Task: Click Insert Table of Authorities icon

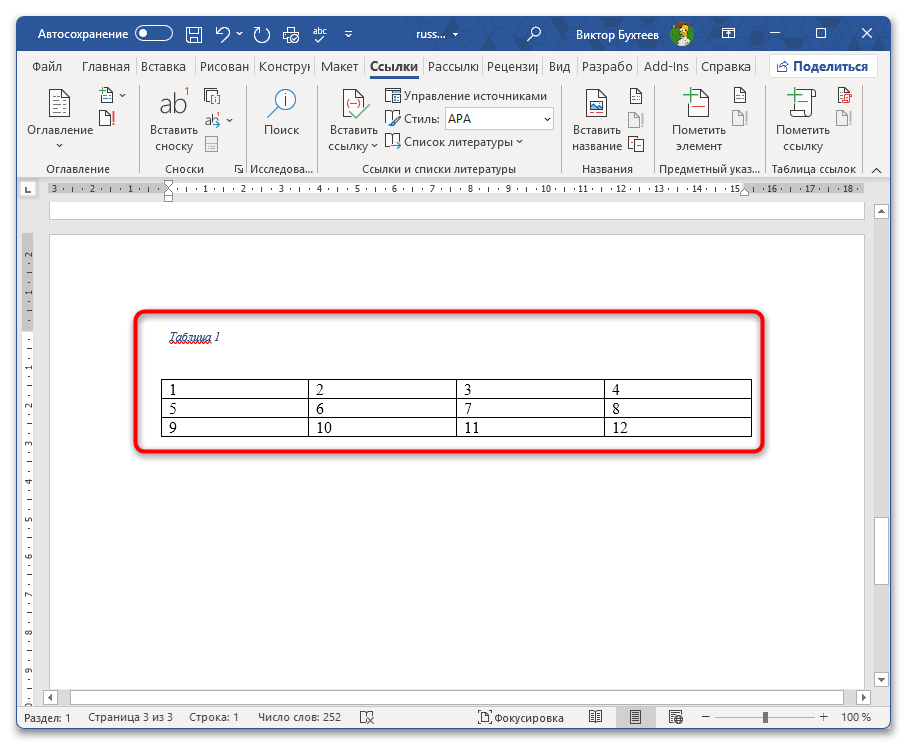Action: [x=844, y=95]
